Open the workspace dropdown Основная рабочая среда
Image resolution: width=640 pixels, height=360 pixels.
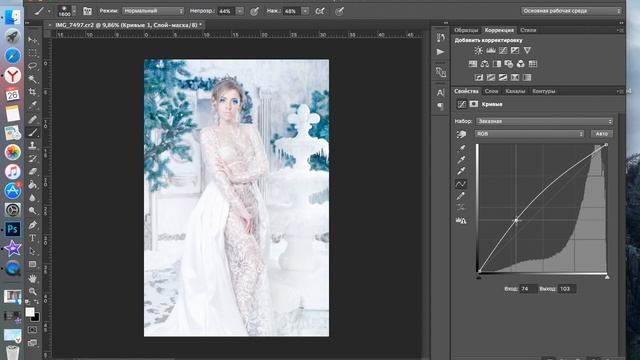click(x=571, y=11)
